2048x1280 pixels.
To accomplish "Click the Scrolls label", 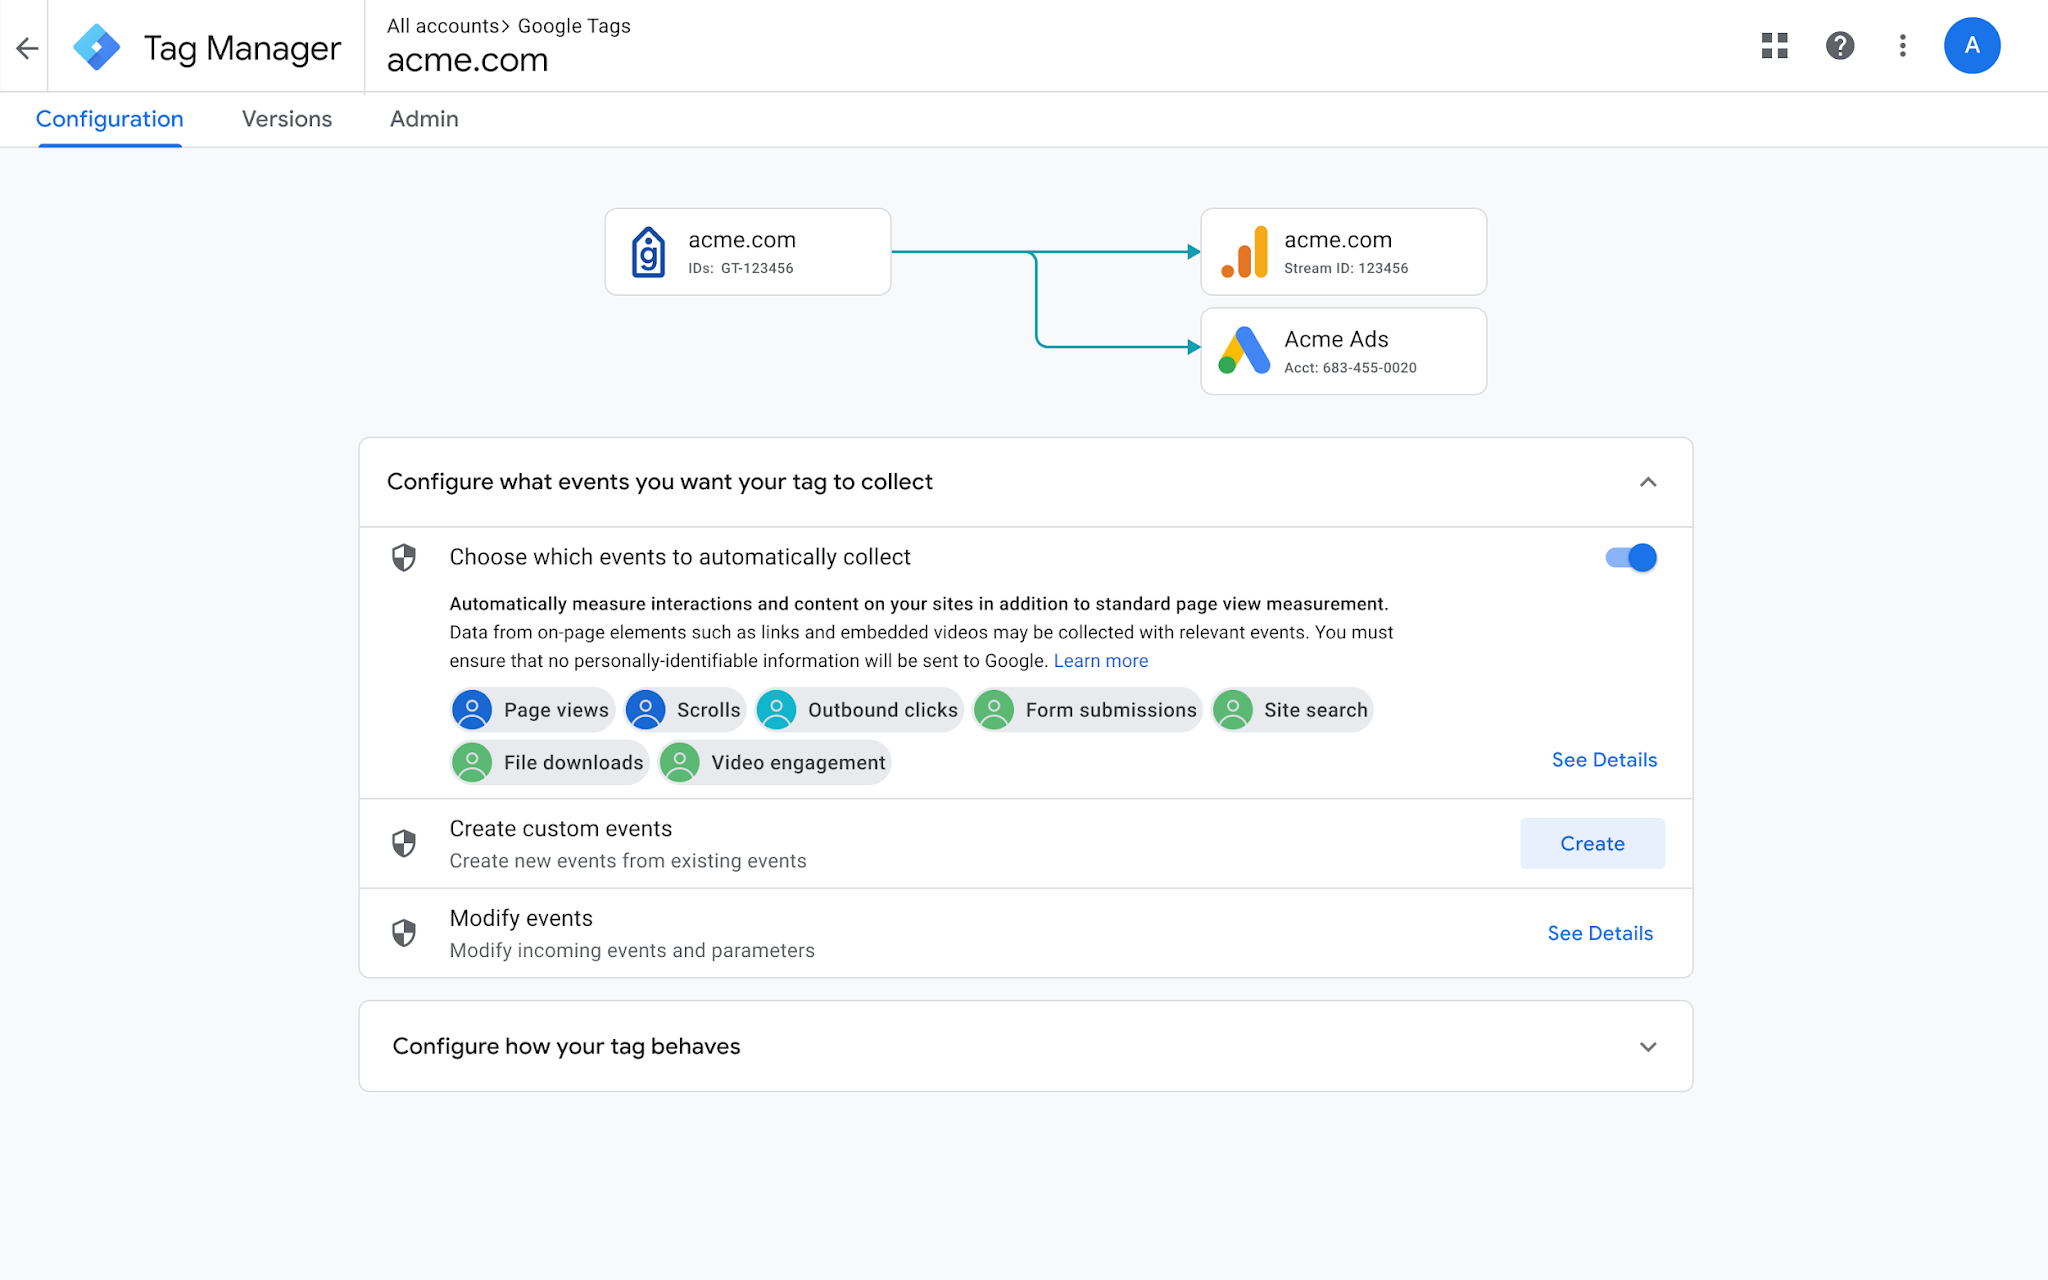I will pyautogui.click(x=708, y=710).
